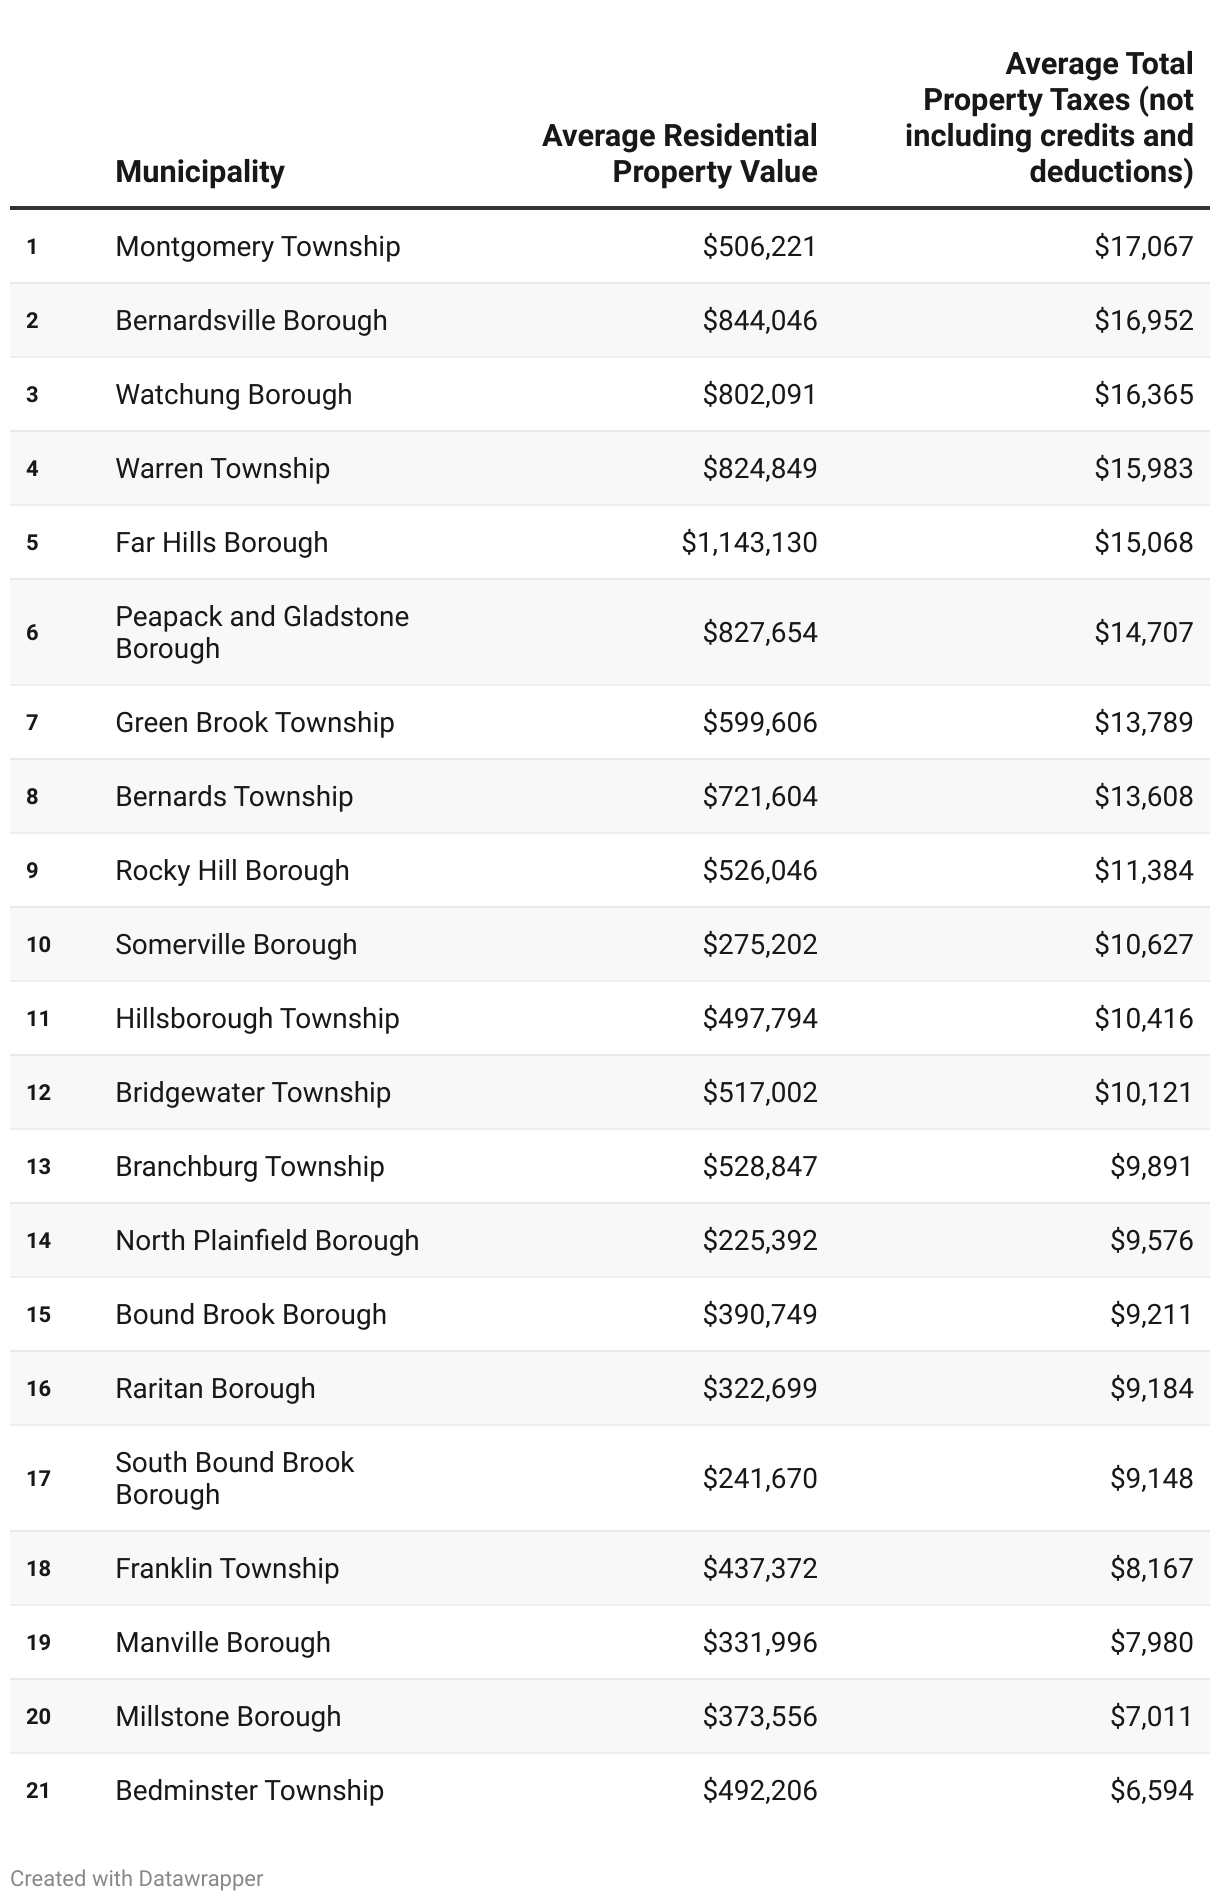Select Bedminster Township tax amount $6,594
This screenshot has height=1902, width=1220.
point(1151,1791)
